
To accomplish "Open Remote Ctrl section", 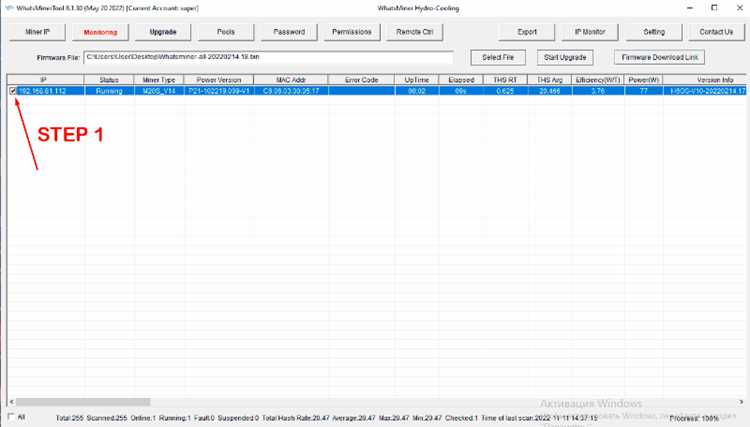I will point(415,32).
